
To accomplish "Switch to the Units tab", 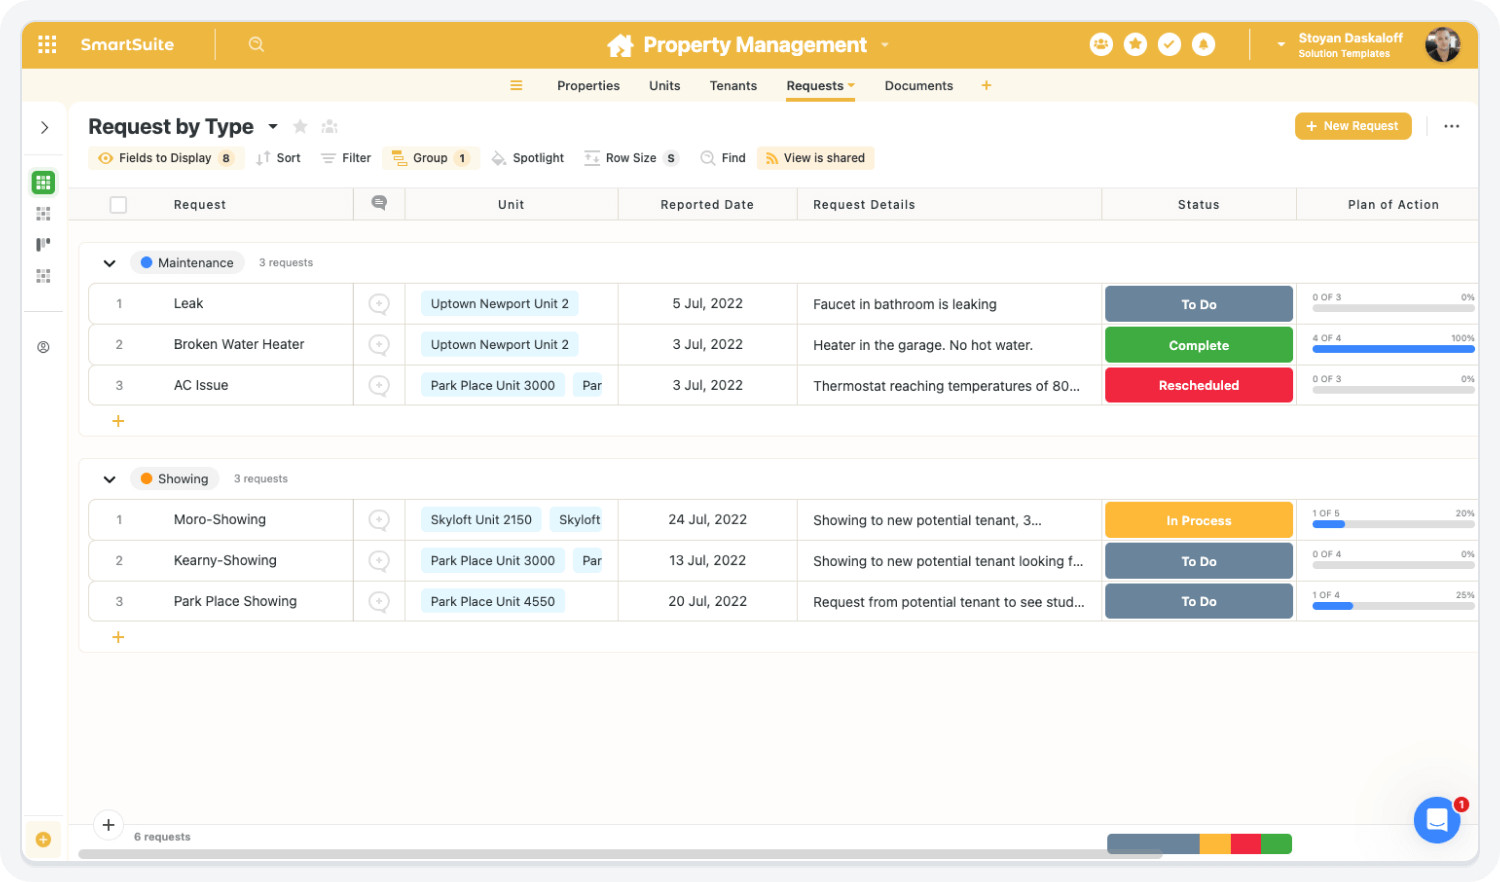I will 664,86.
